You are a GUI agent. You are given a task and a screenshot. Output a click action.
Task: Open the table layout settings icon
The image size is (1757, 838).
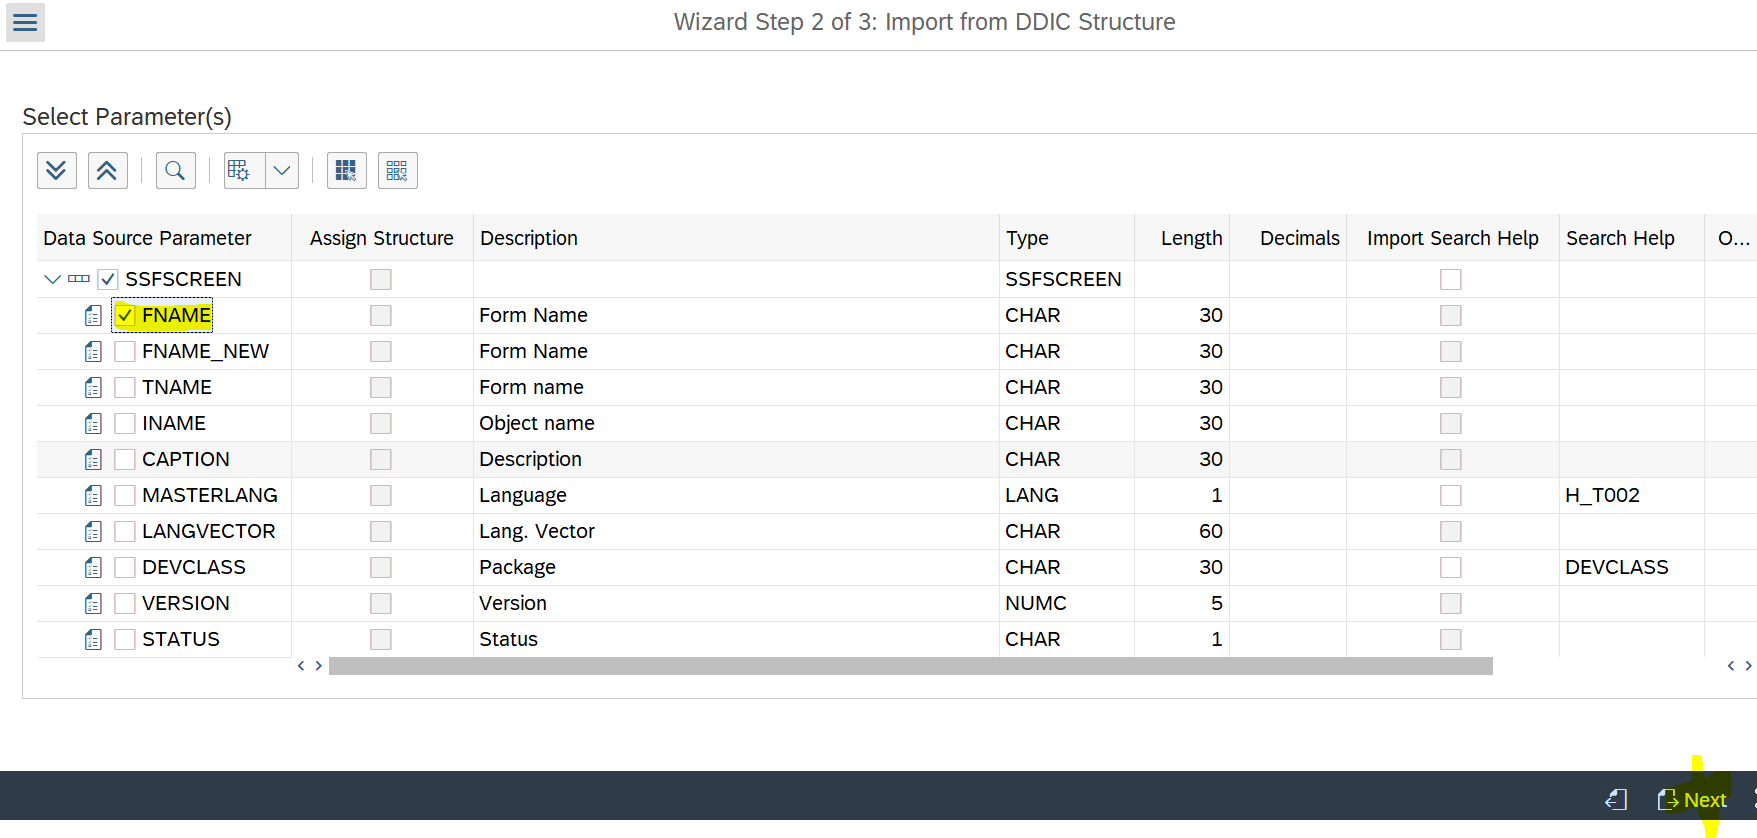pos(240,171)
